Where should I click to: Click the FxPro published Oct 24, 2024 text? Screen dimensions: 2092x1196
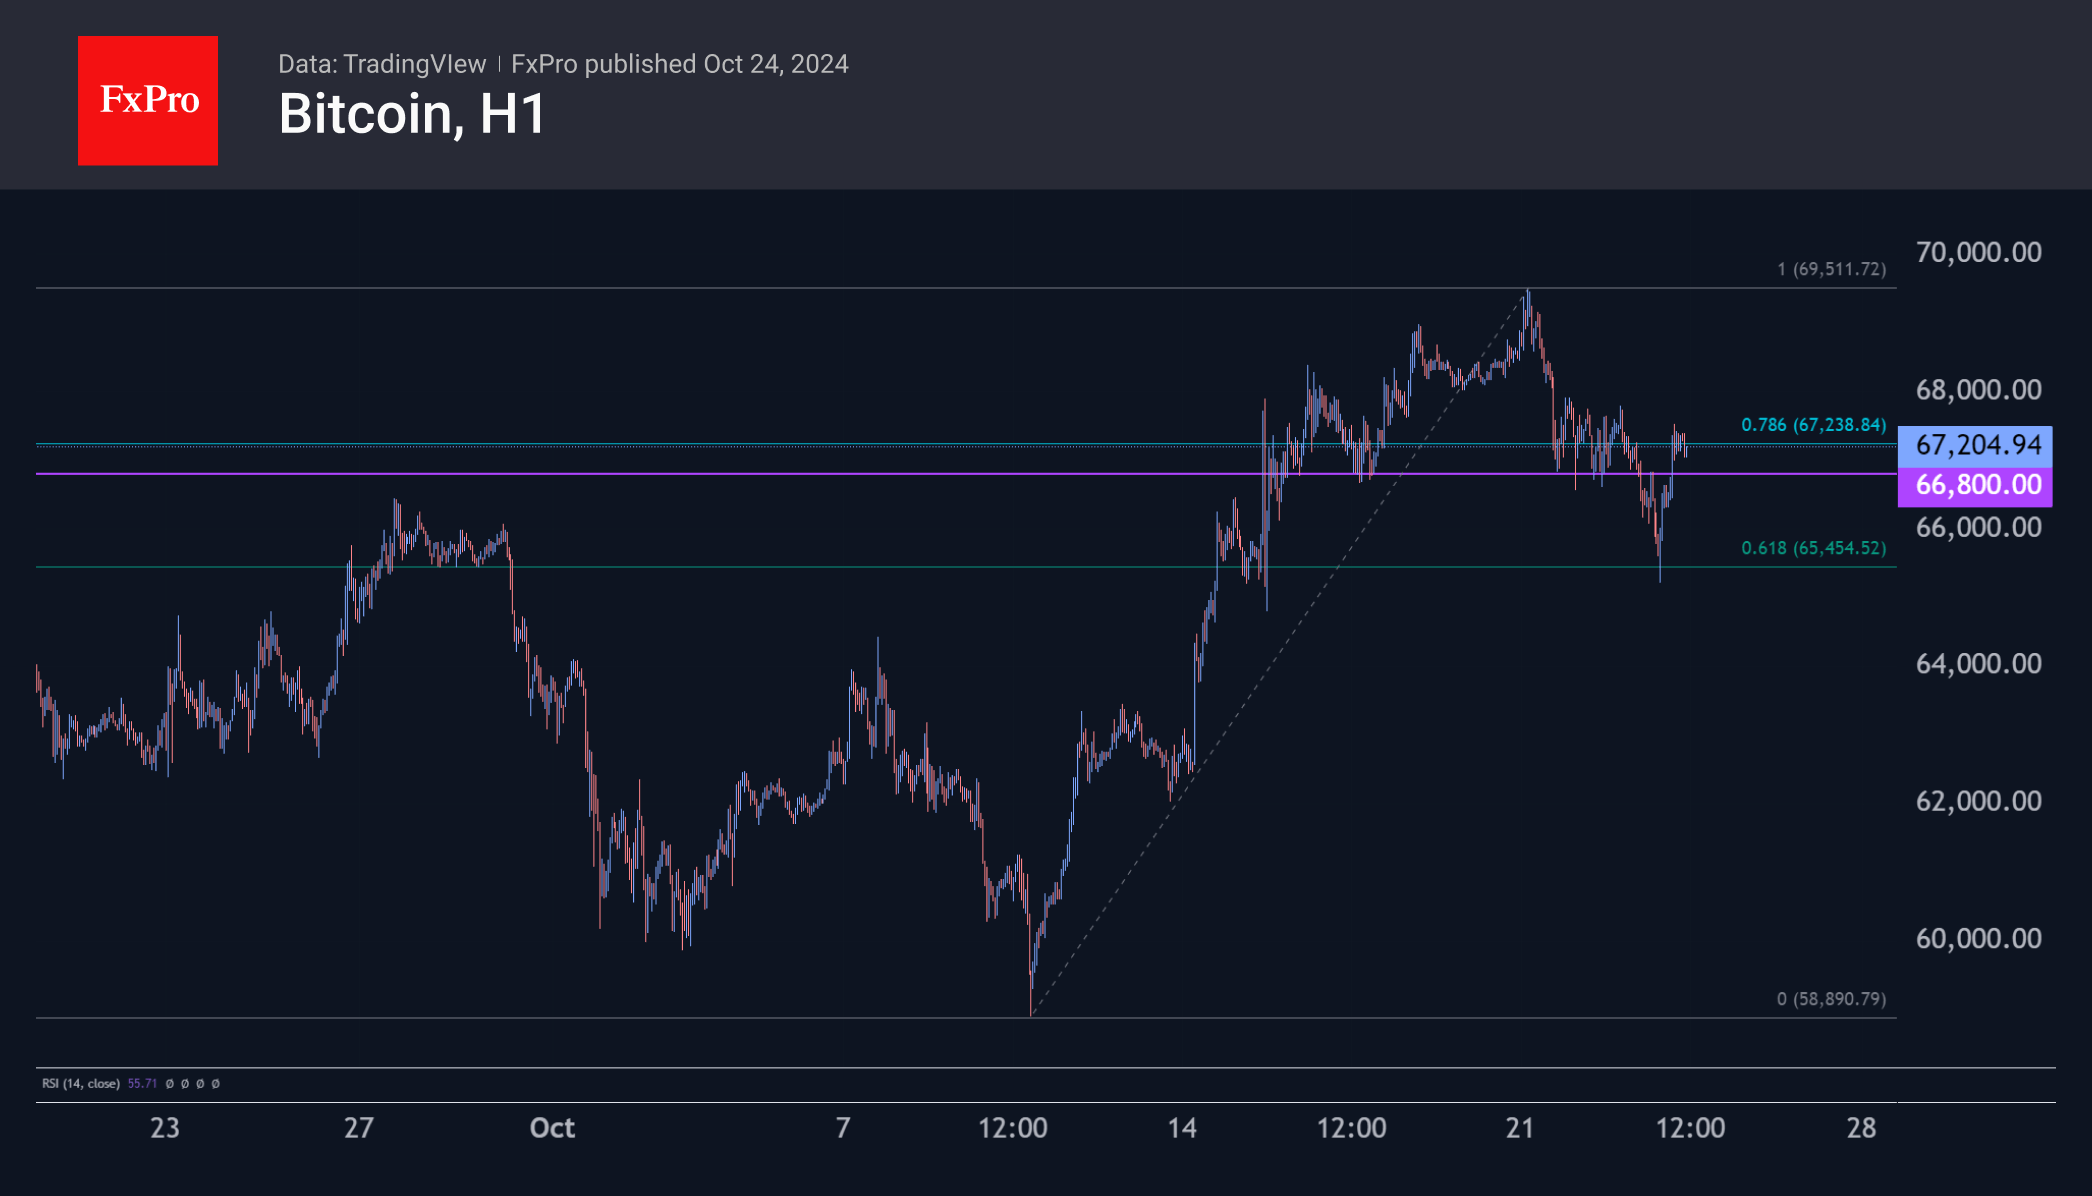[680, 64]
